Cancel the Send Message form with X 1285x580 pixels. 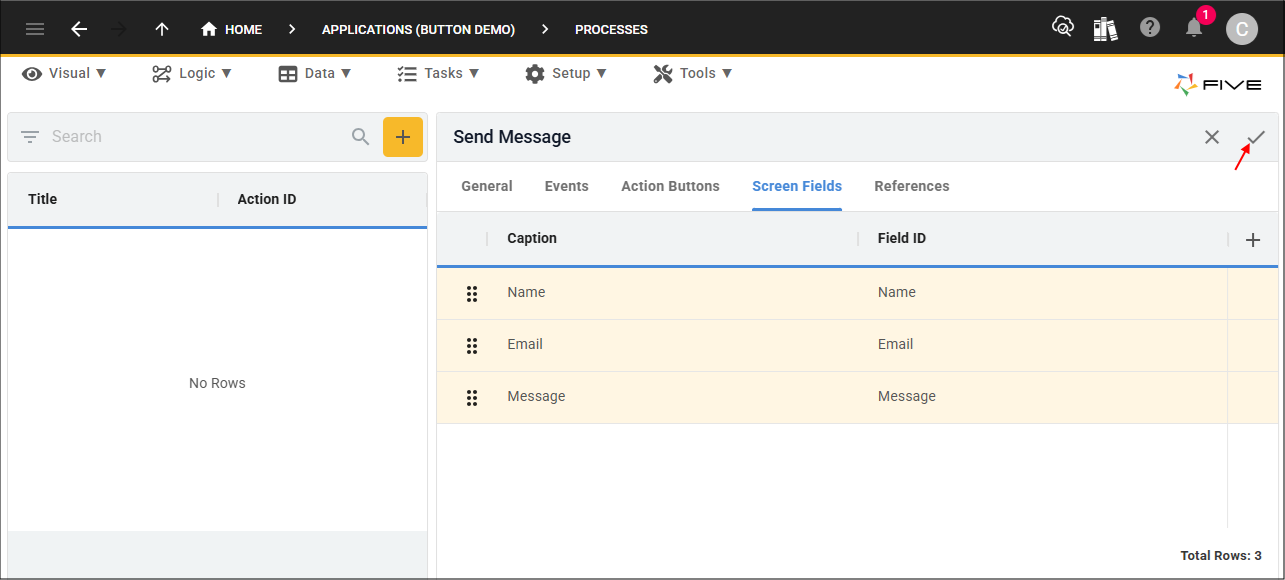coord(1212,137)
